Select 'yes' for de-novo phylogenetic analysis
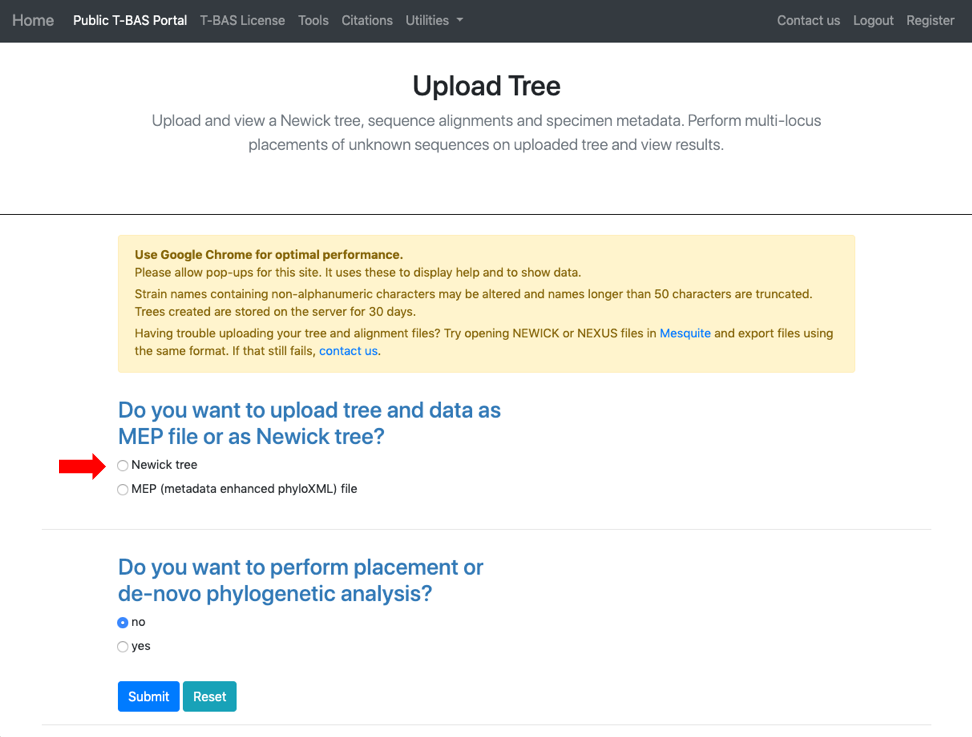 [123, 647]
